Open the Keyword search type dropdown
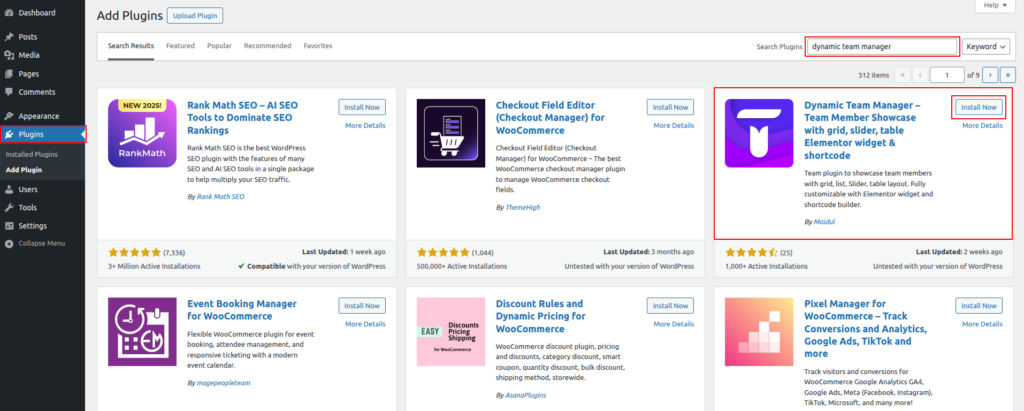This screenshot has width=1024, height=411. tap(987, 46)
